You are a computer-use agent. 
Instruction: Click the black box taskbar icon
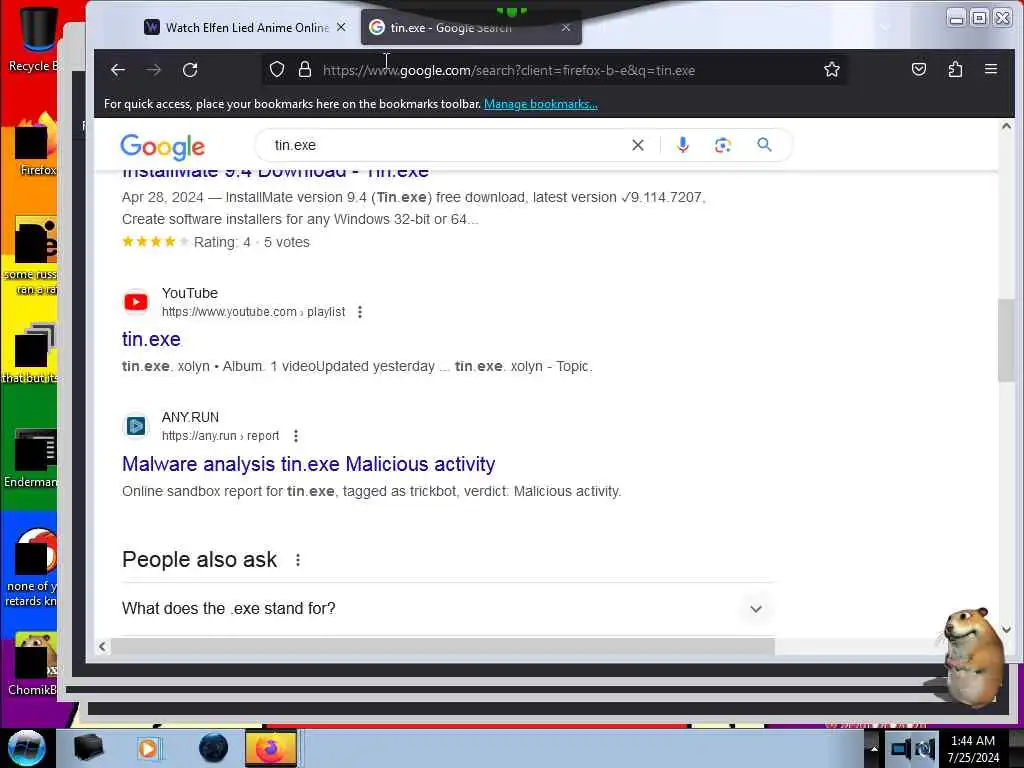point(89,748)
